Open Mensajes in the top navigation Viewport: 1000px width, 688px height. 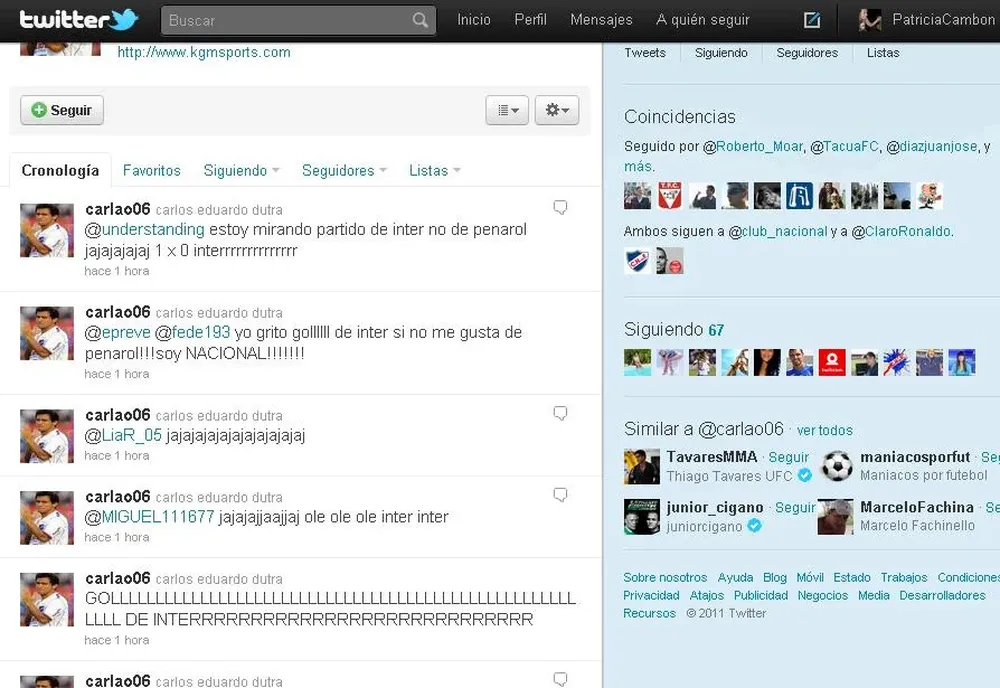point(601,20)
